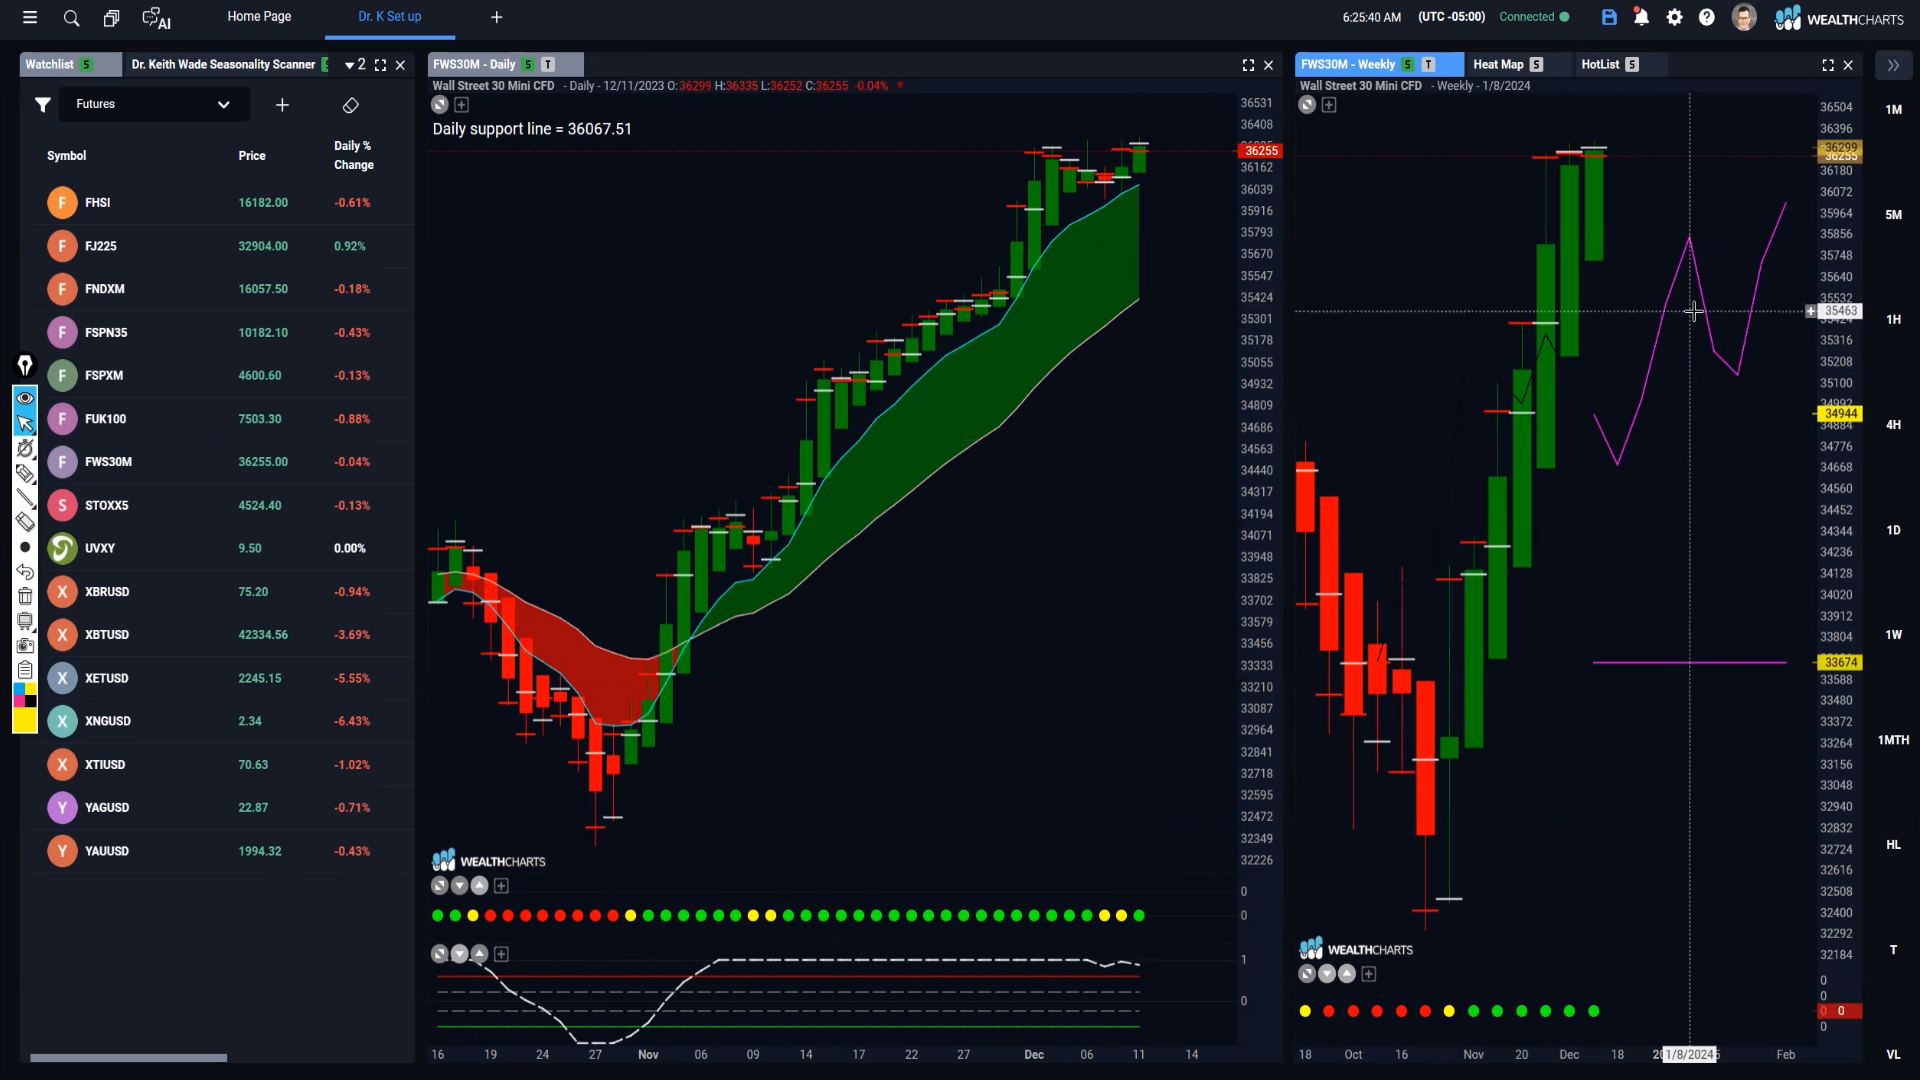Open the CMYK color palette swatch
The width and height of the screenshot is (1920, 1080).
click(25, 695)
